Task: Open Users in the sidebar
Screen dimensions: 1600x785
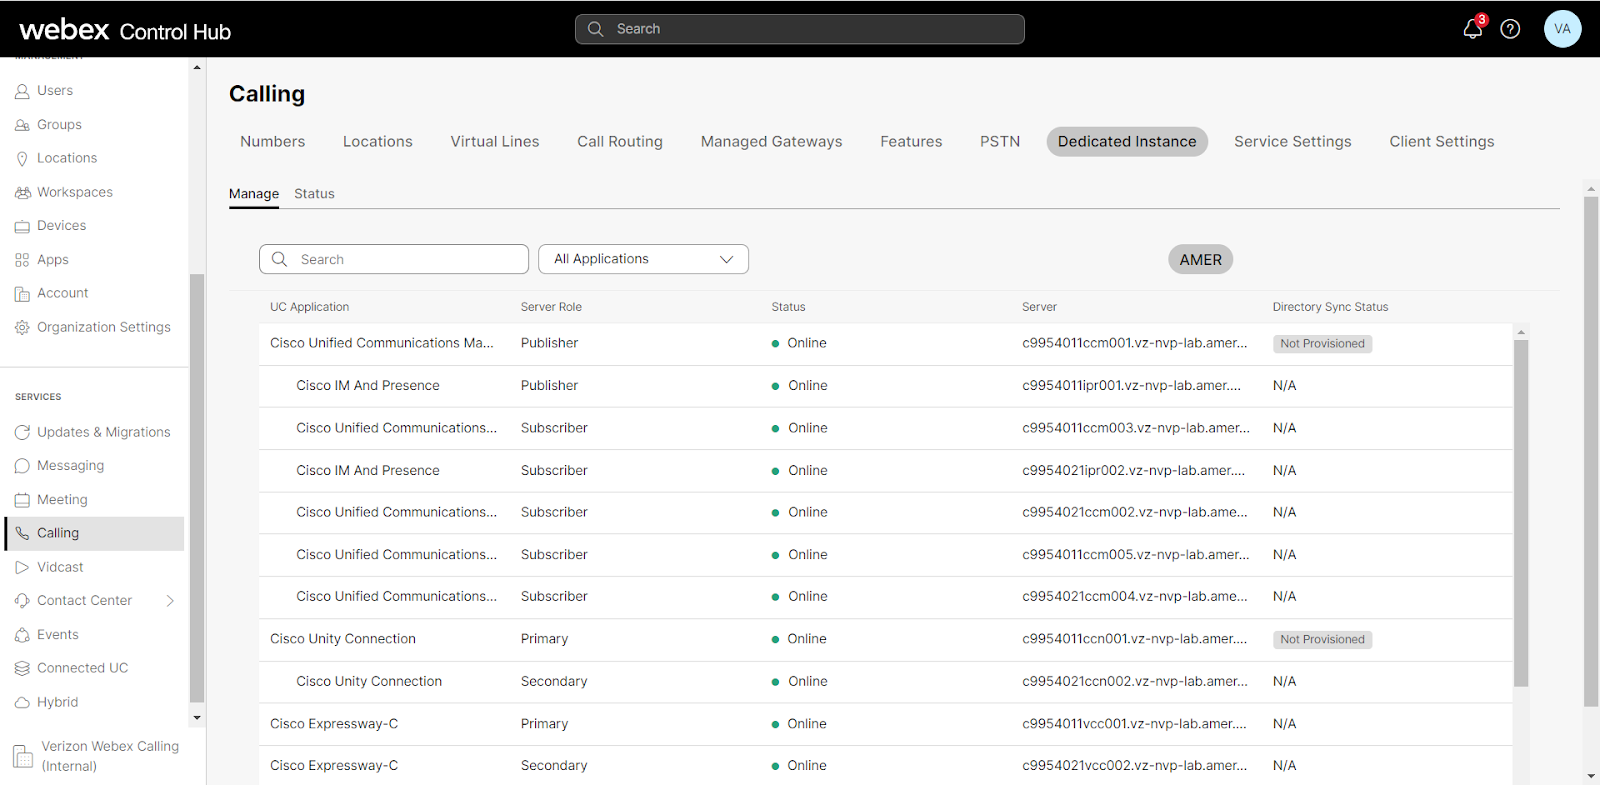Action: point(55,91)
